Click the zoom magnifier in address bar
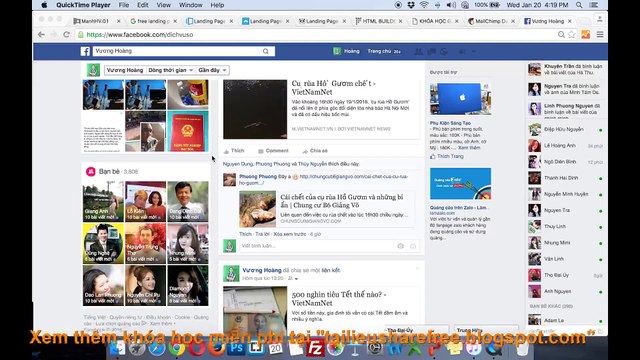This screenshot has width=640, height=360. (x=561, y=35)
